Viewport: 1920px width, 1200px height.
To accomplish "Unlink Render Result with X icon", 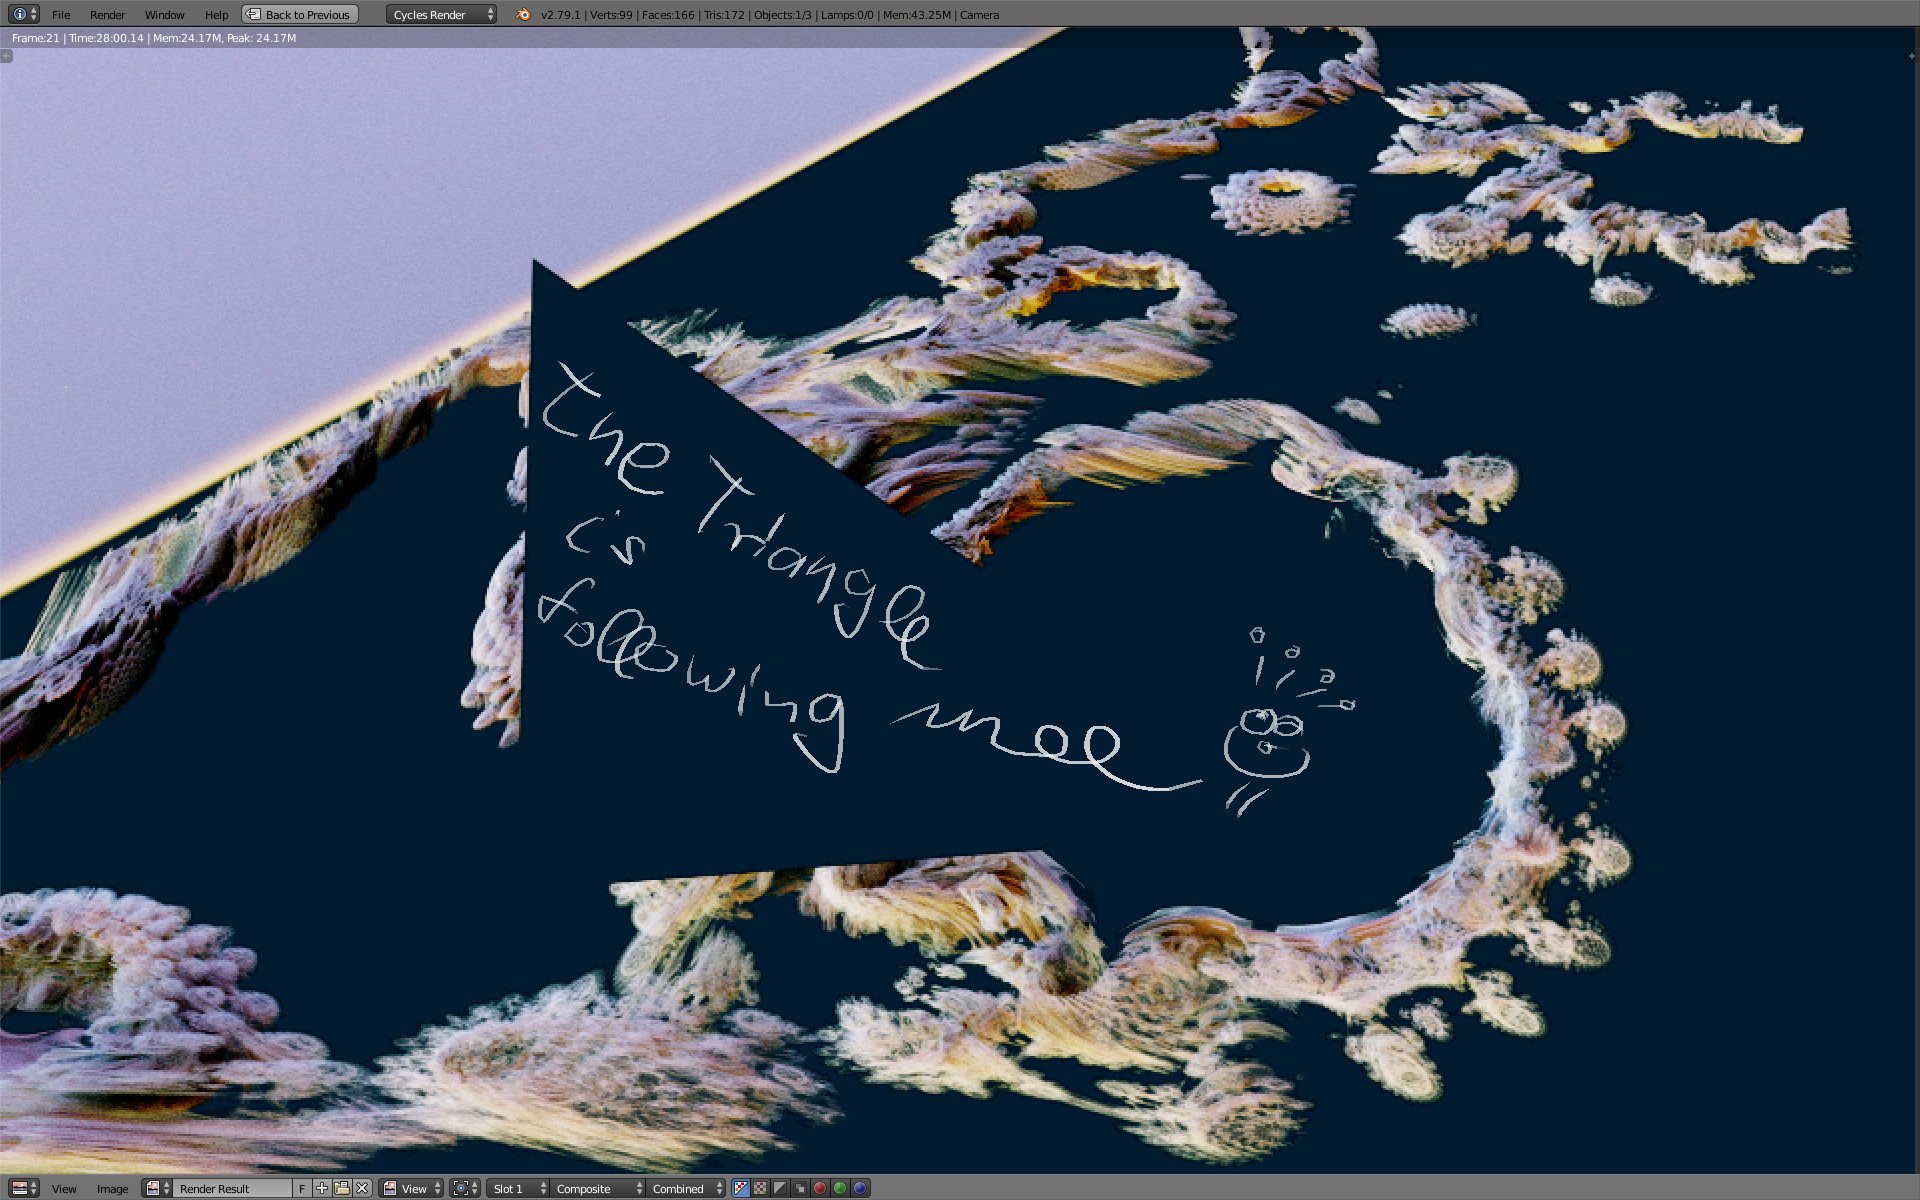I will click(362, 1188).
